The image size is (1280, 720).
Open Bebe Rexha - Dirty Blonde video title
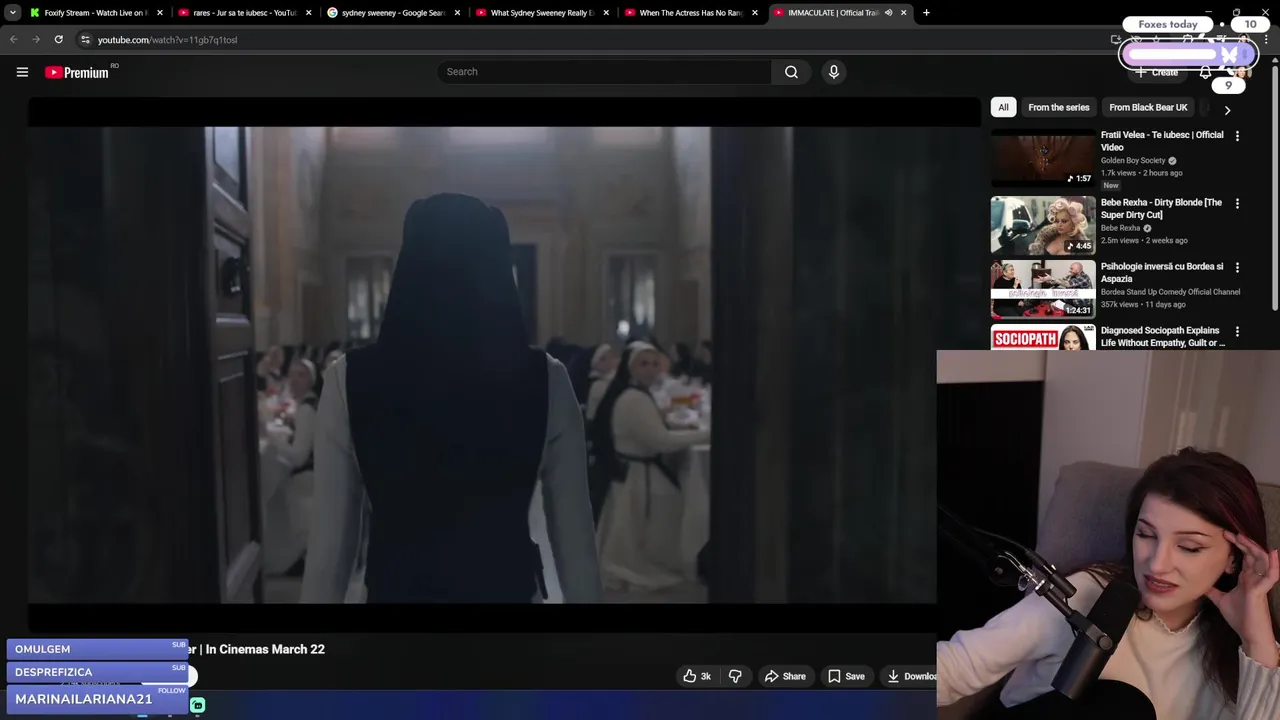point(1161,208)
